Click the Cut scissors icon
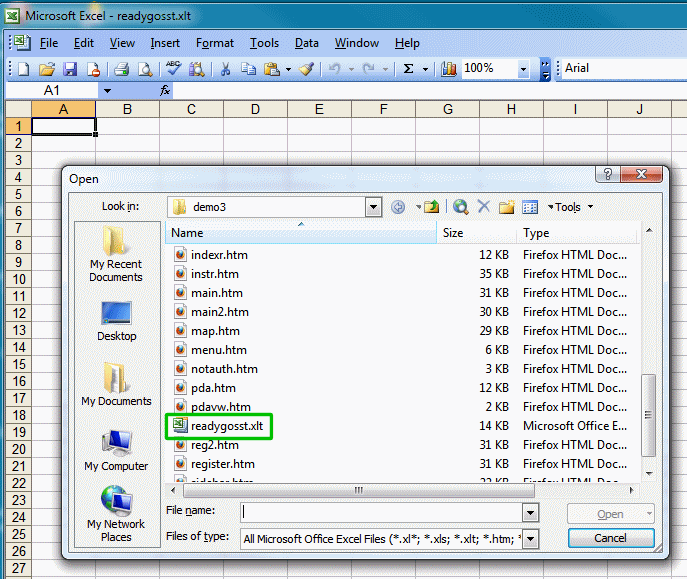Image resolution: width=687 pixels, height=579 pixels. click(x=226, y=69)
